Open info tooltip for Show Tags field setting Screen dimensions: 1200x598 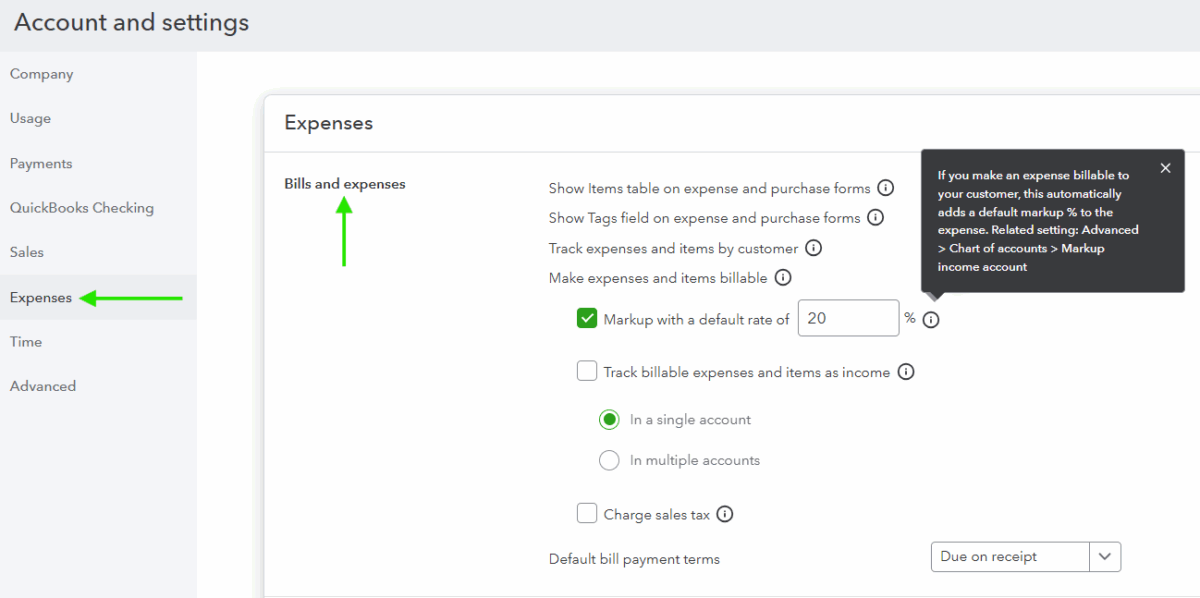pyautogui.click(x=877, y=217)
